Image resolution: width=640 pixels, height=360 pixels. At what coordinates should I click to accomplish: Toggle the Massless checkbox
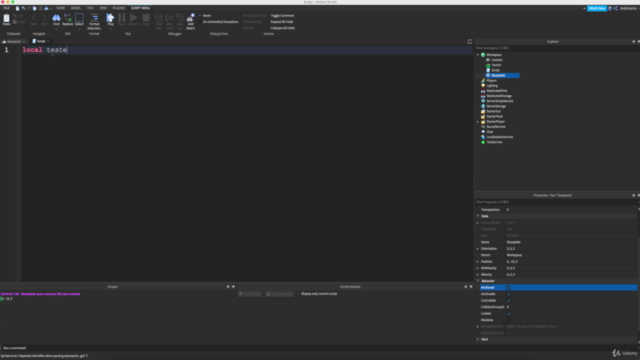click(509, 320)
